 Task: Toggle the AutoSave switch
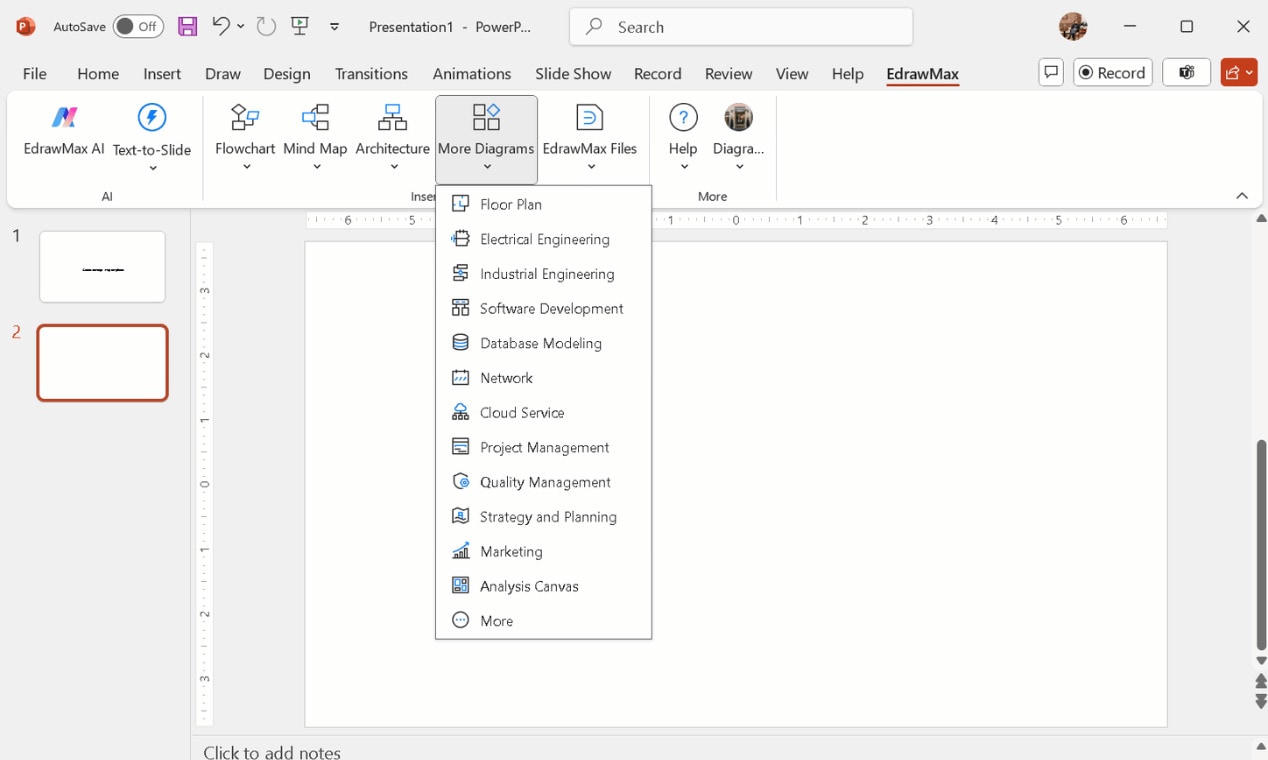pos(138,27)
